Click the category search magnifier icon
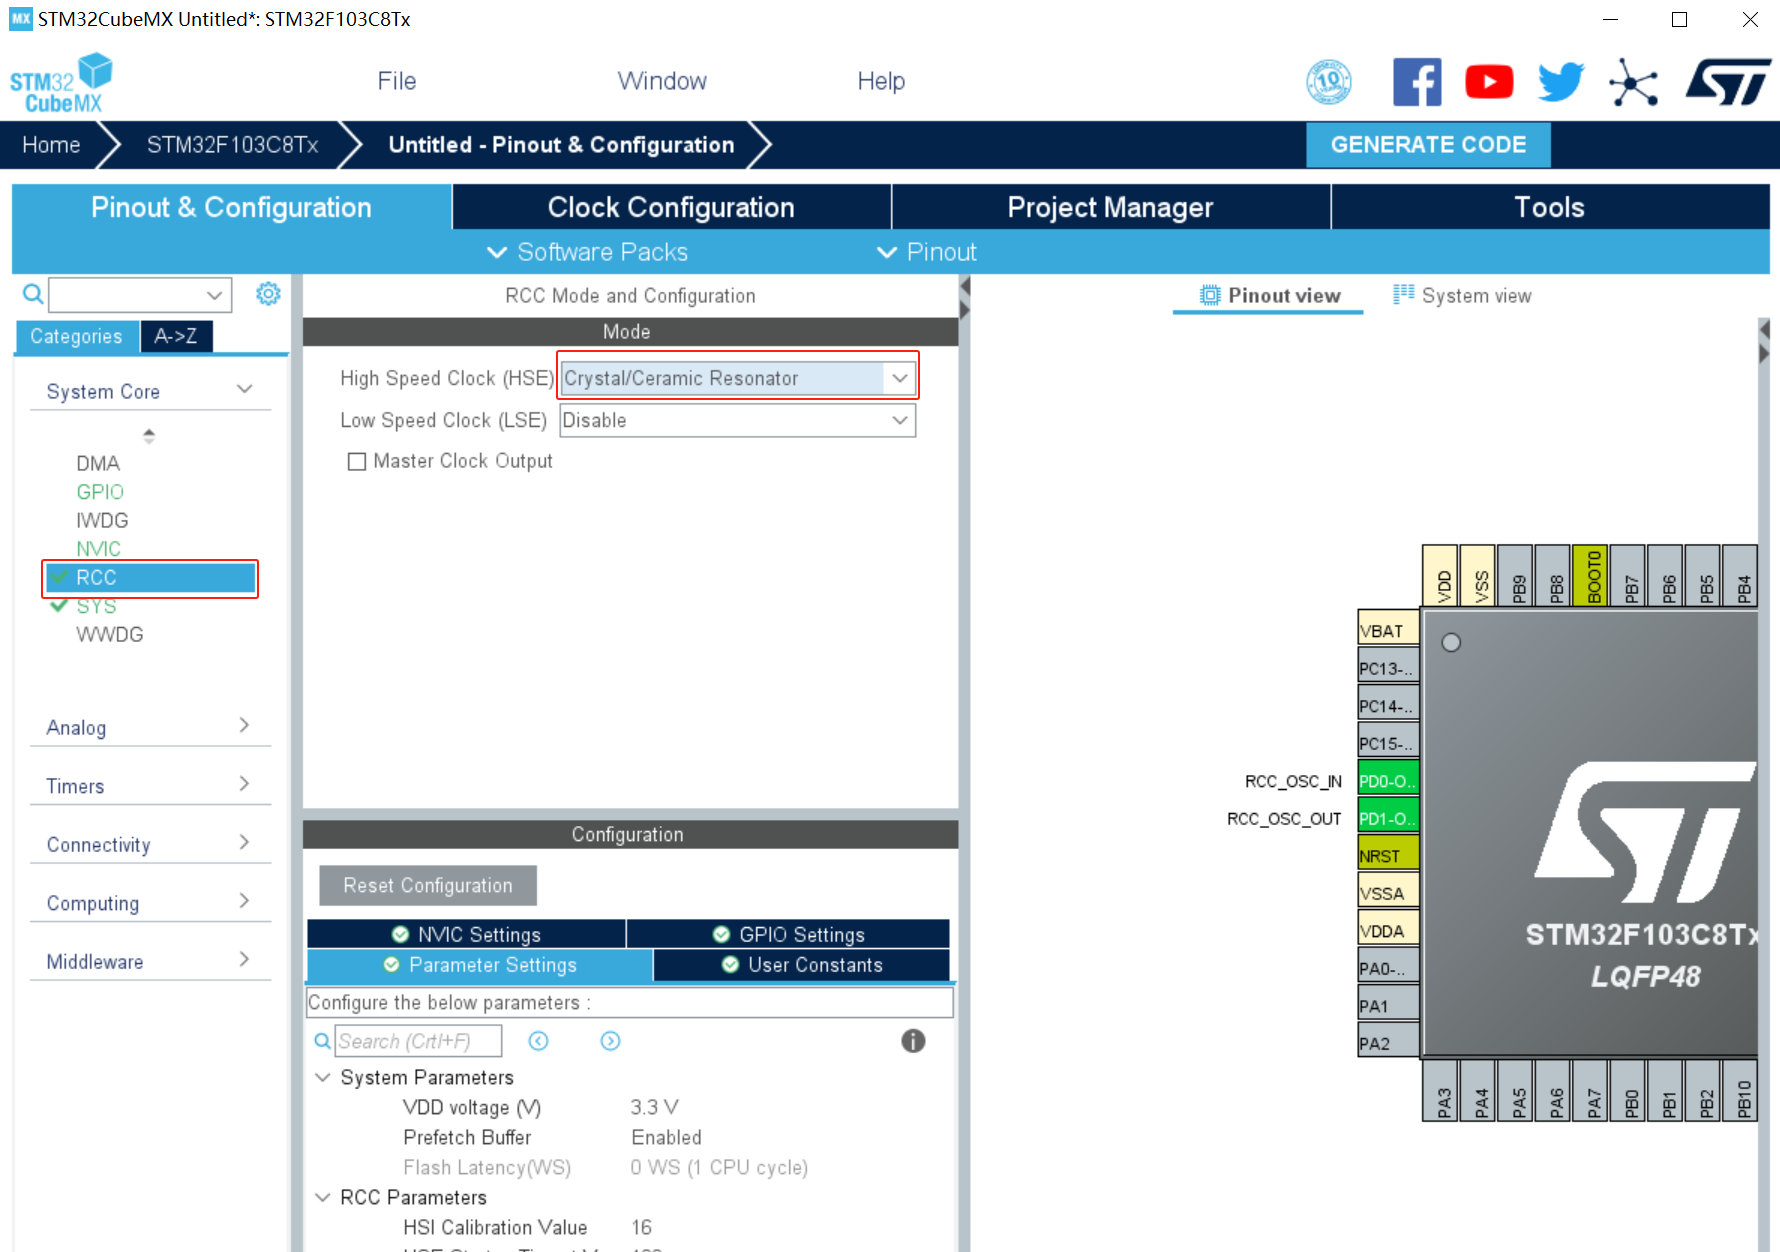This screenshot has height=1252, width=1780. [33, 294]
